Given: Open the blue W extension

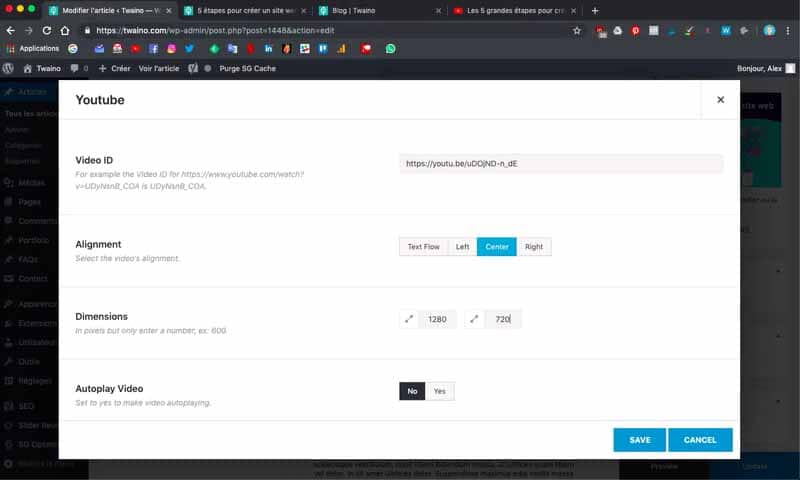Looking at the screenshot, I should coord(726,31).
